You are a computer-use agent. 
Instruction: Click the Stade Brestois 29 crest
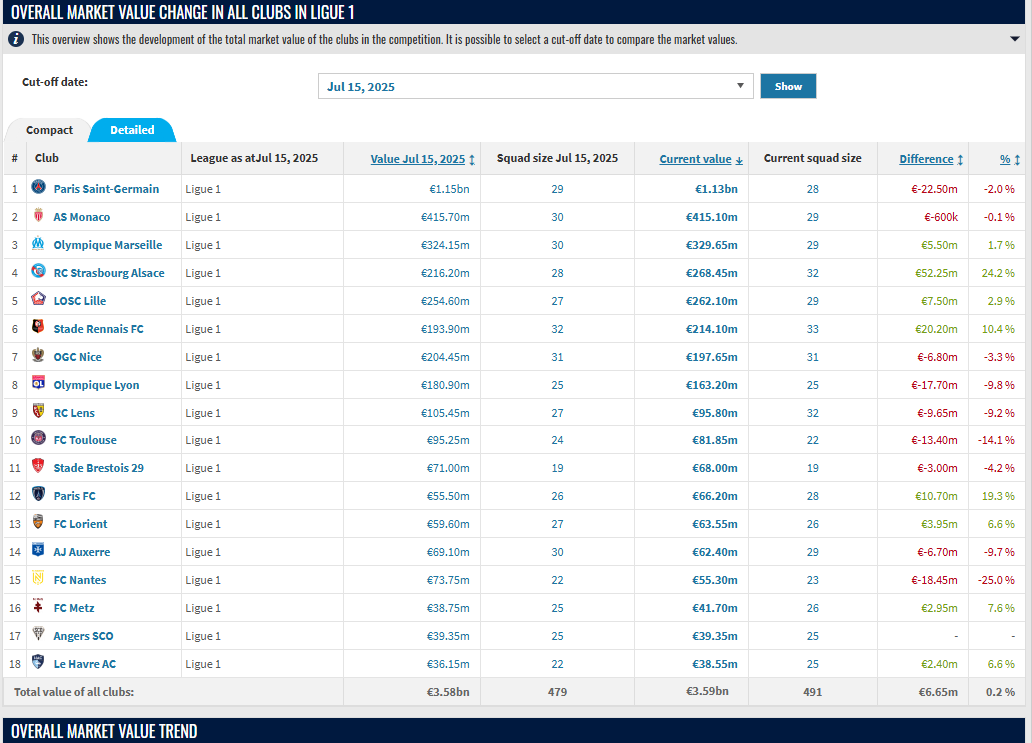coord(39,467)
